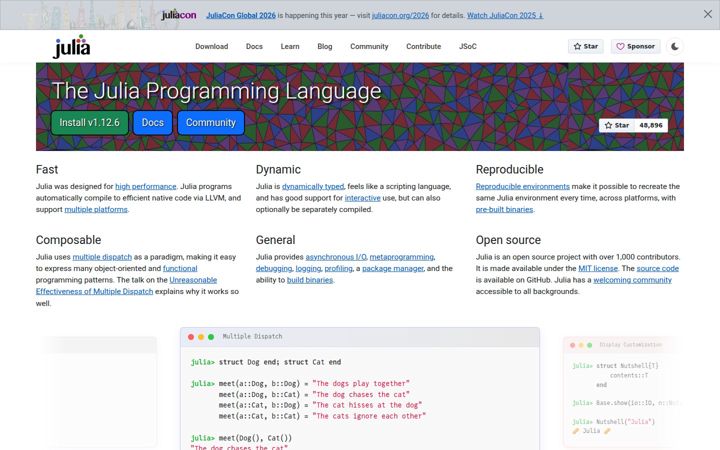Click the yellow dot in Multiple Dispatch window

point(201,337)
